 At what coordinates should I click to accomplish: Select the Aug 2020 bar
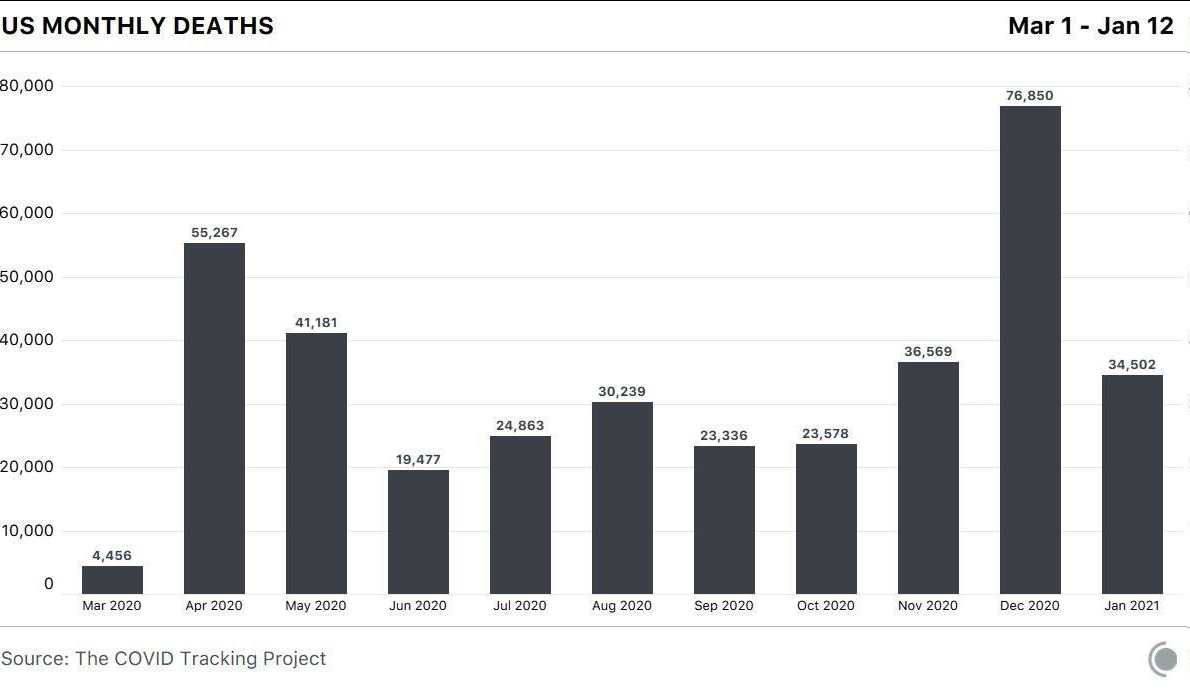point(622,498)
